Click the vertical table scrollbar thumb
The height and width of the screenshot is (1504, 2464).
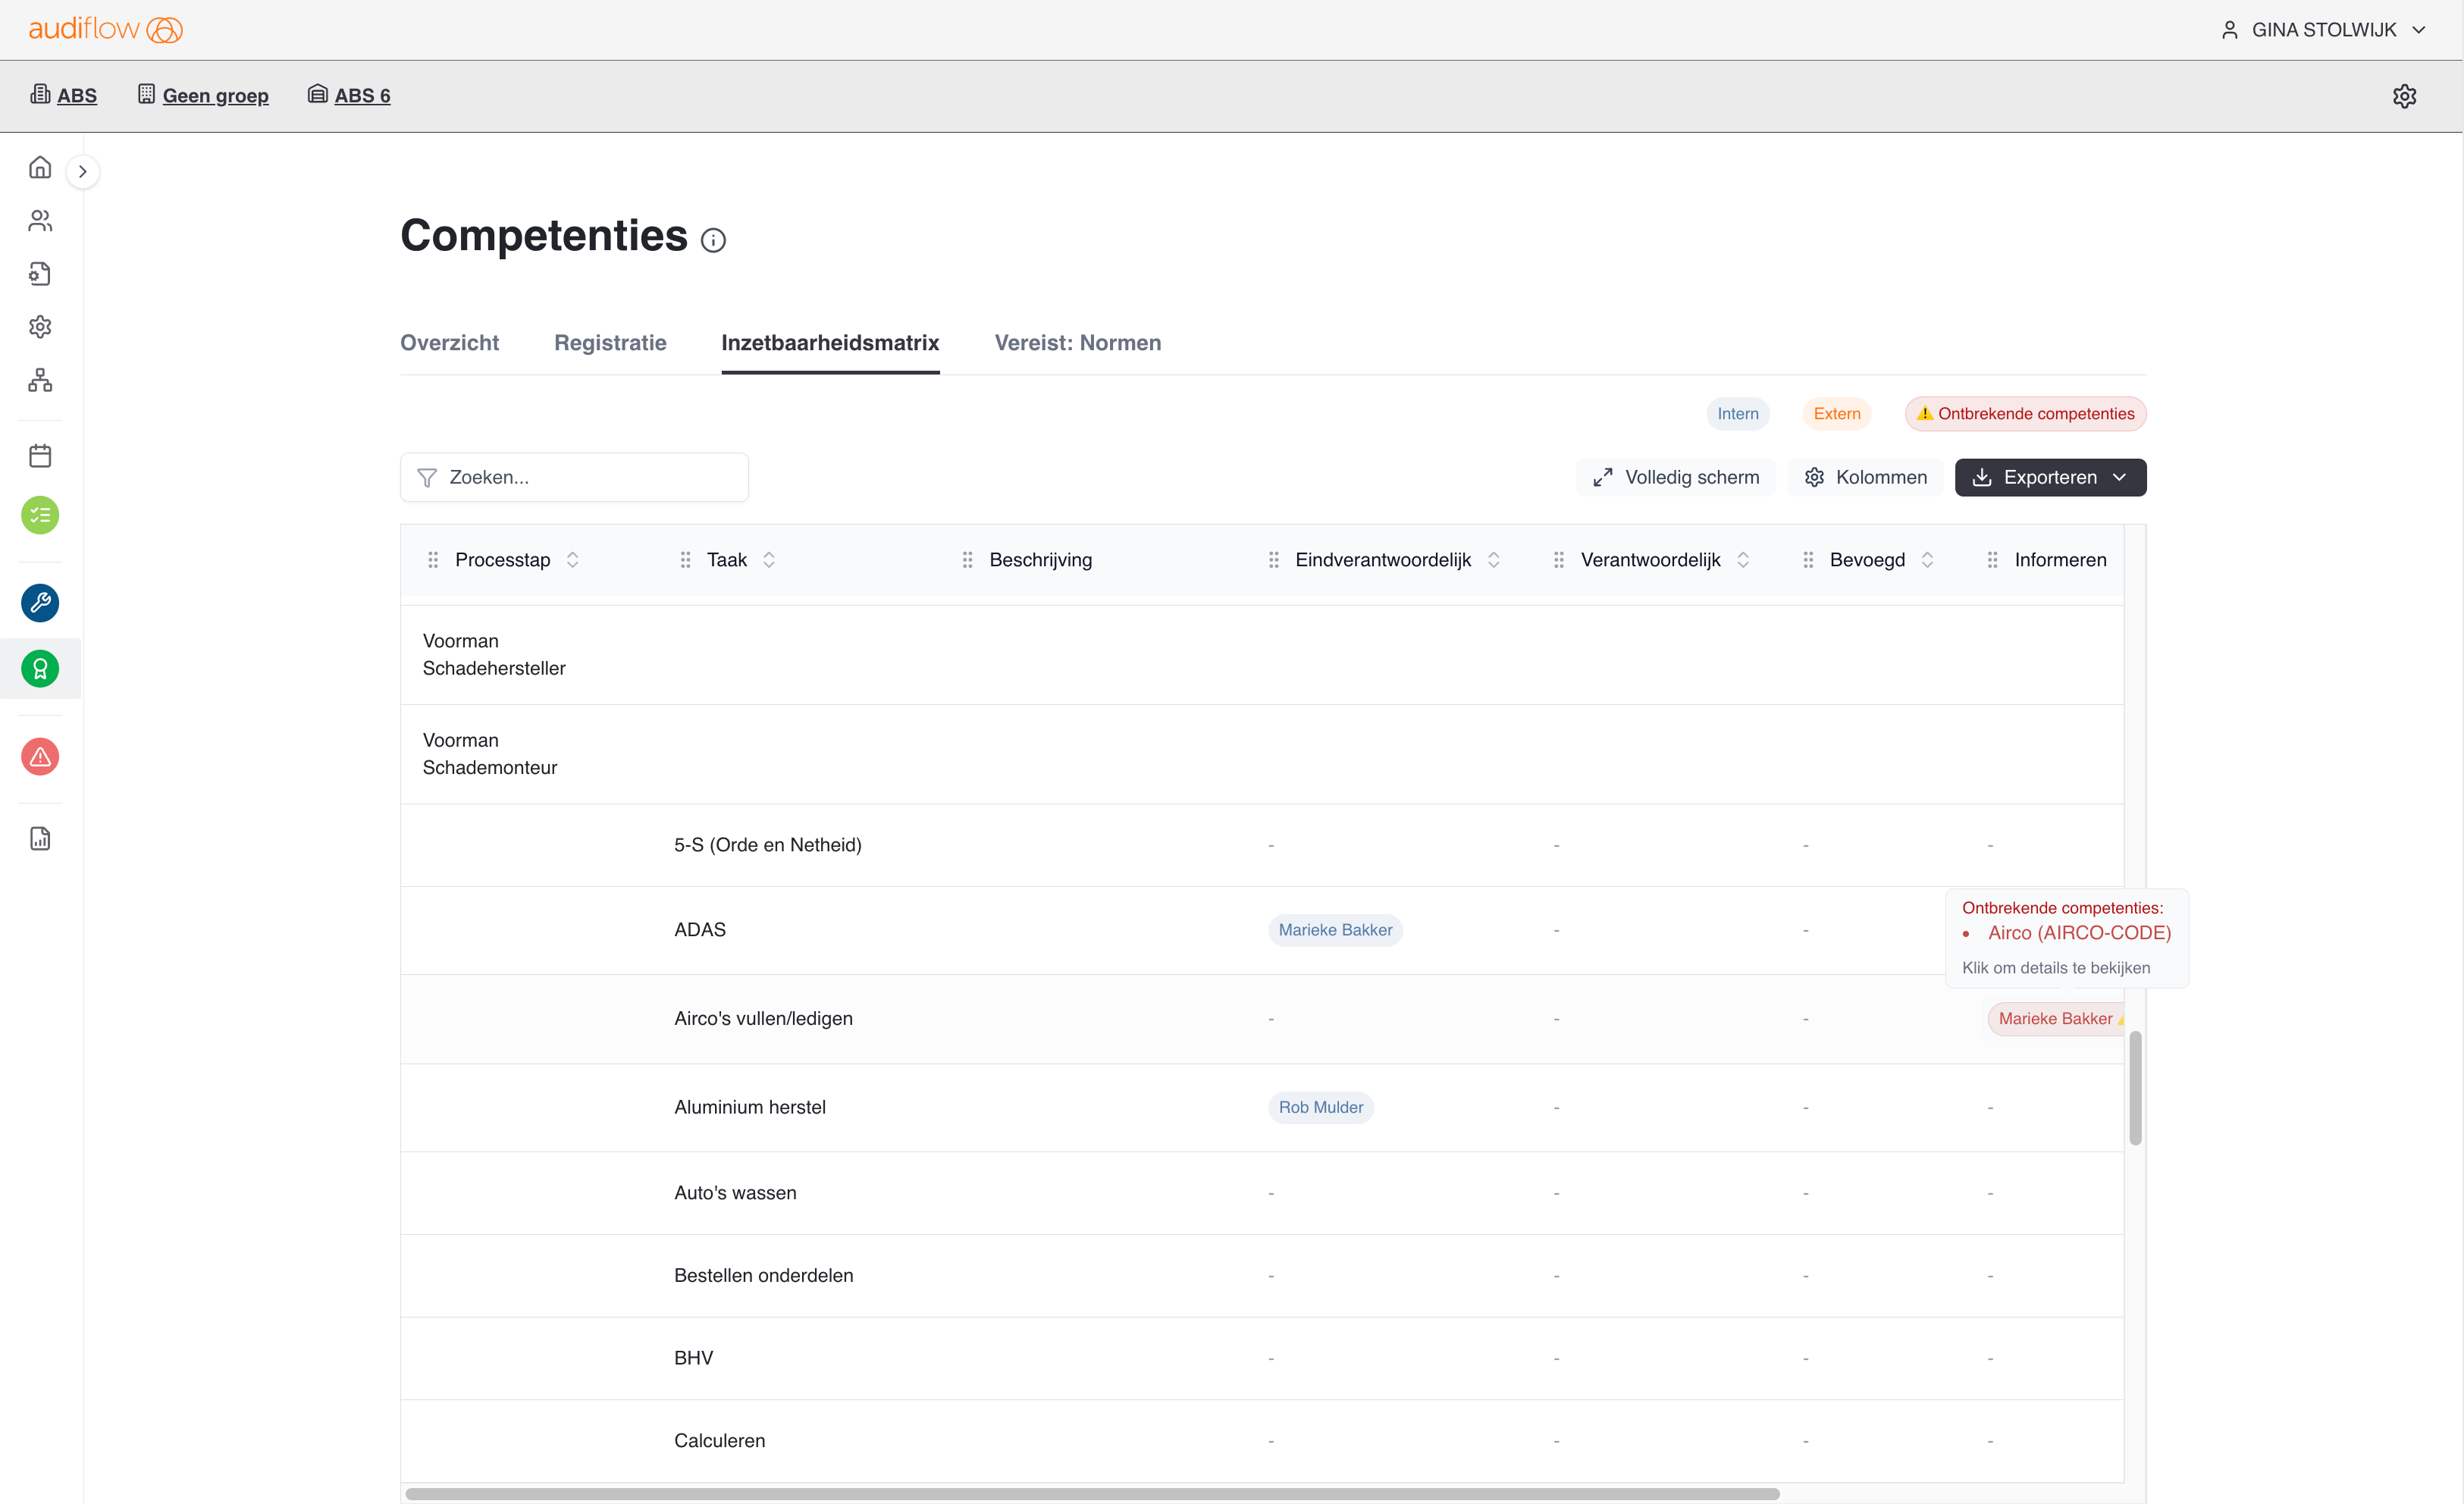click(2135, 1088)
